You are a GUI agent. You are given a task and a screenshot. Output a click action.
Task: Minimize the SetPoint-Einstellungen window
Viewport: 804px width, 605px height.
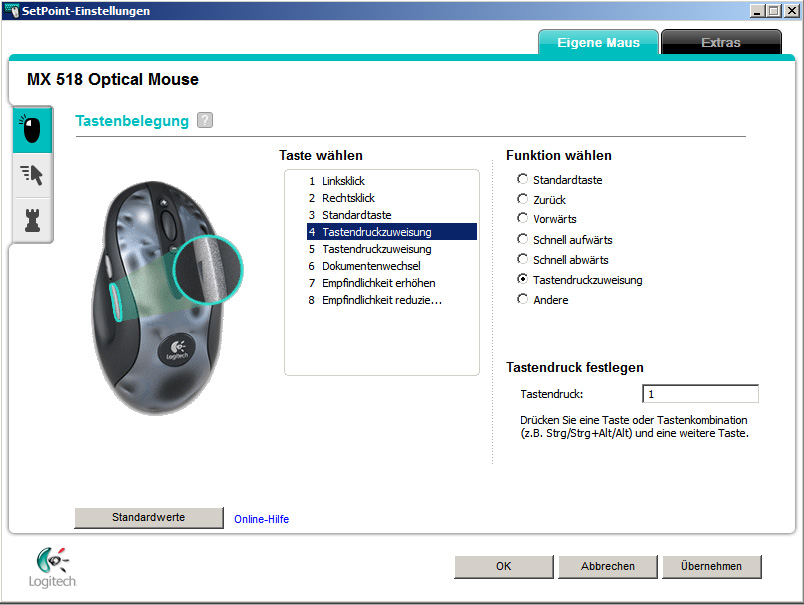coord(757,11)
